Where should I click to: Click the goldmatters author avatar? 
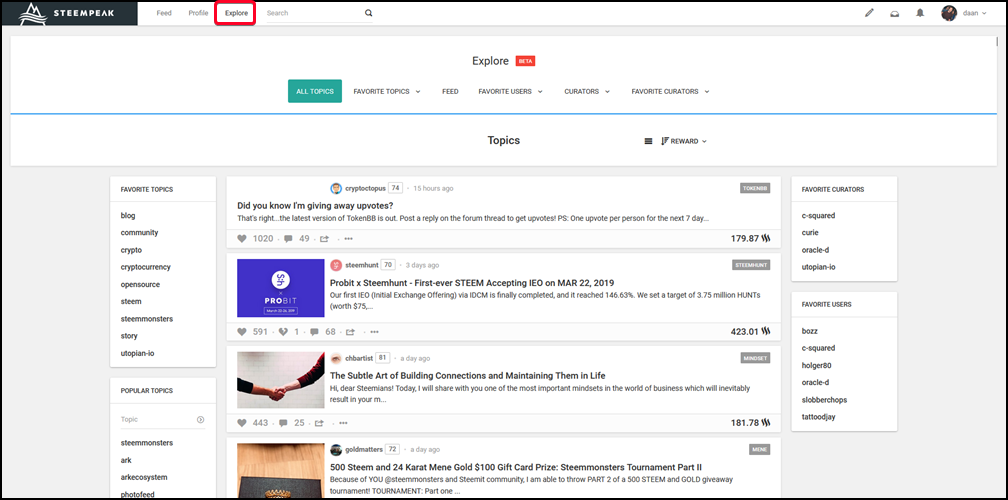pyautogui.click(x=336, y=449)
